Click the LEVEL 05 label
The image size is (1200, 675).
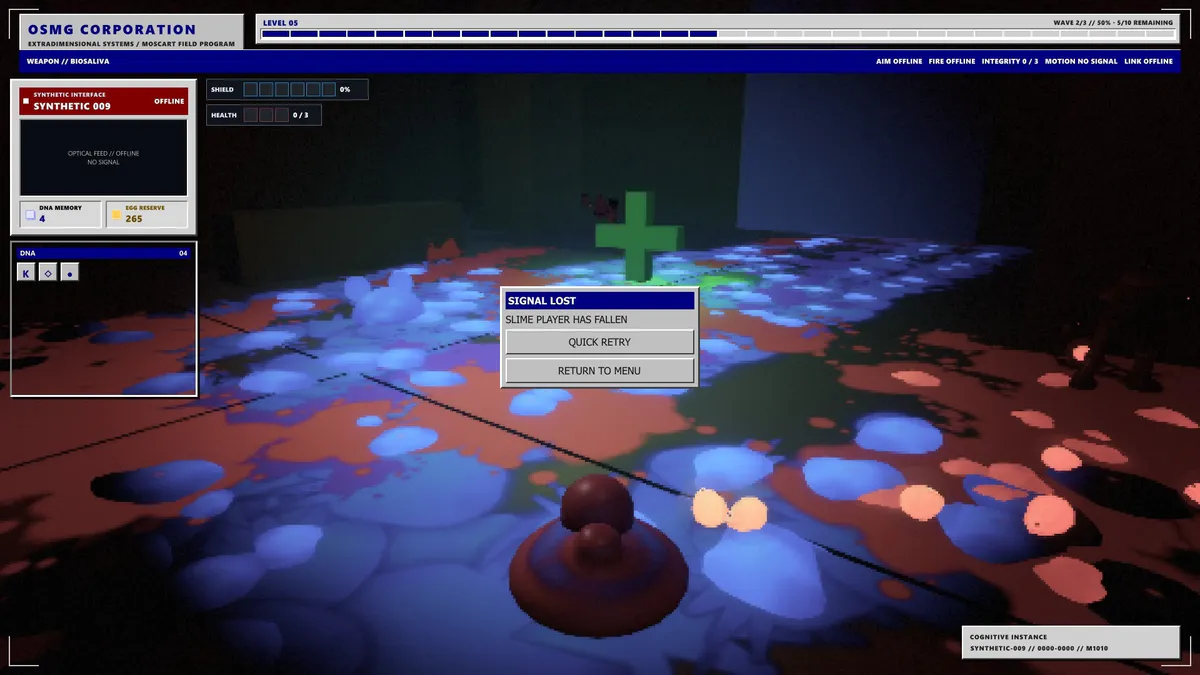click(281, 22)
